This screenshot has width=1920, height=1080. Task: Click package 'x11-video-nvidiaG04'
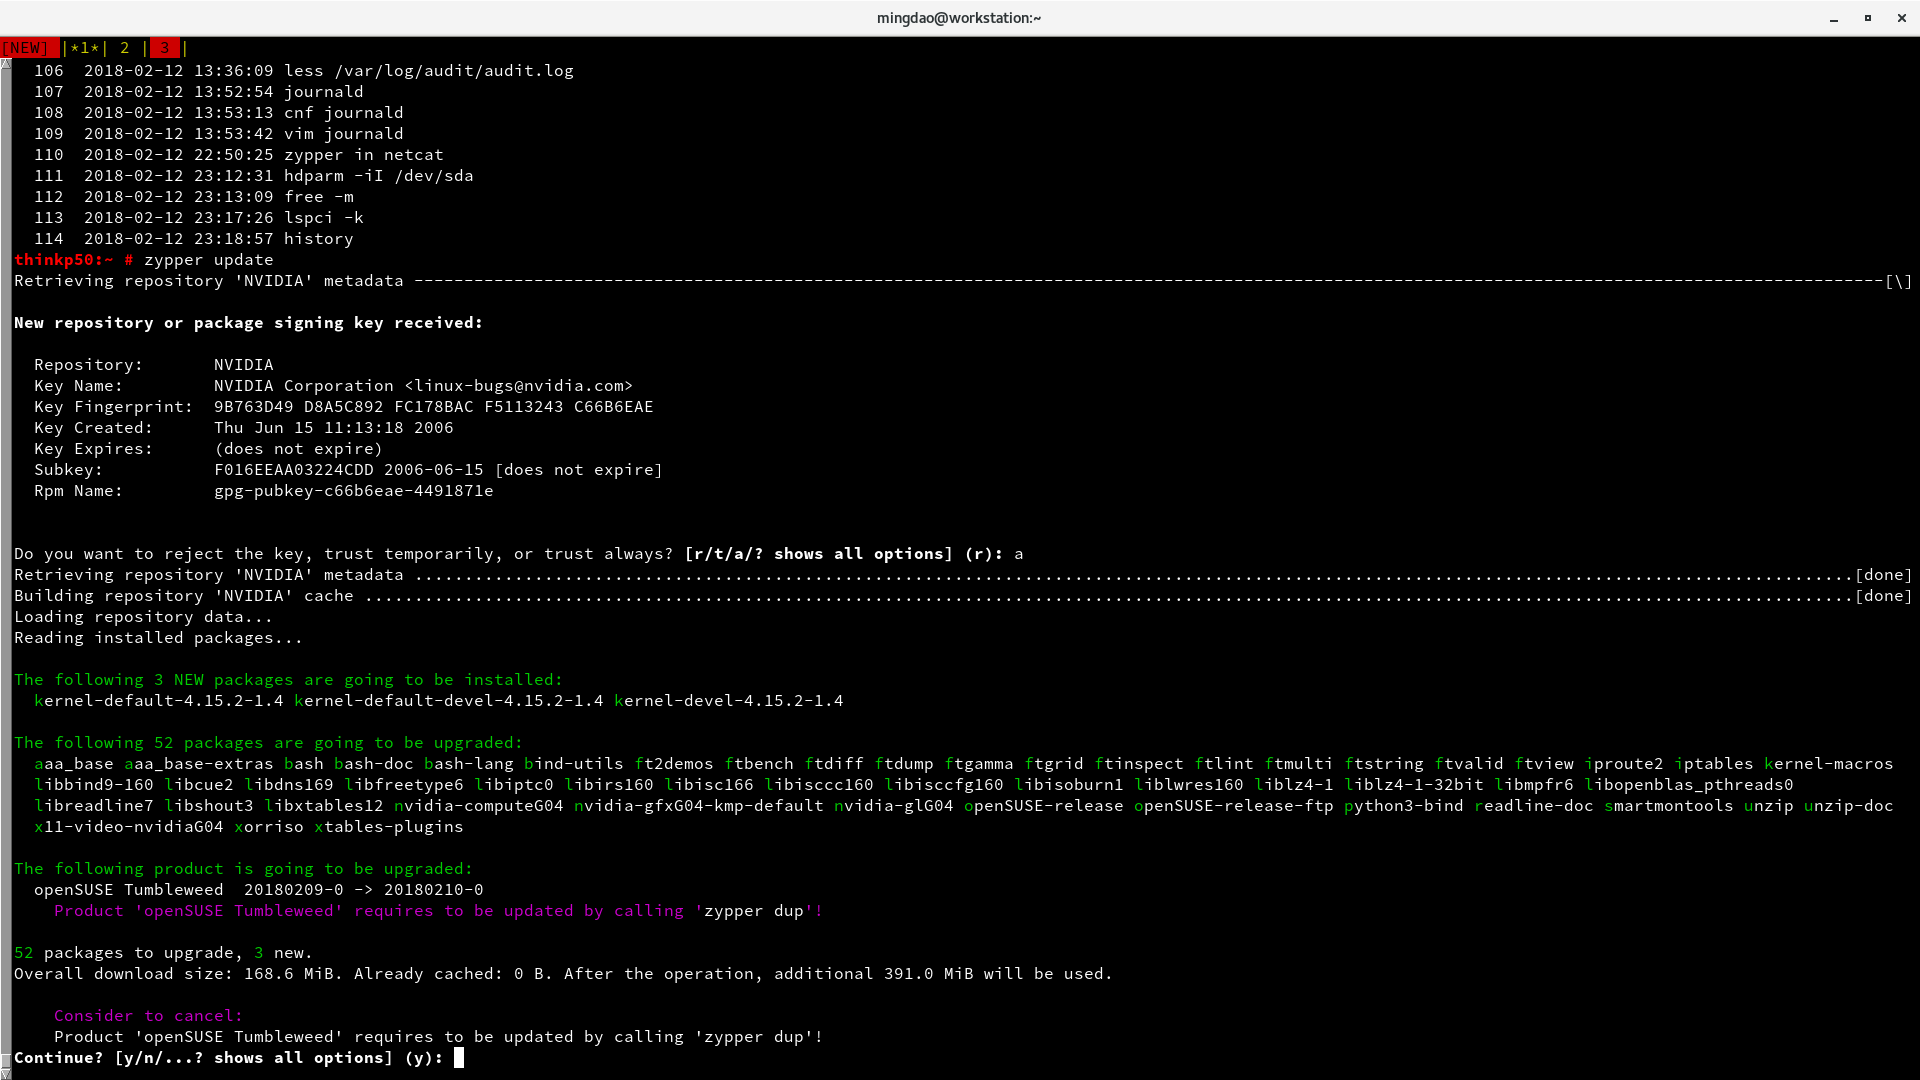[129, 827]
